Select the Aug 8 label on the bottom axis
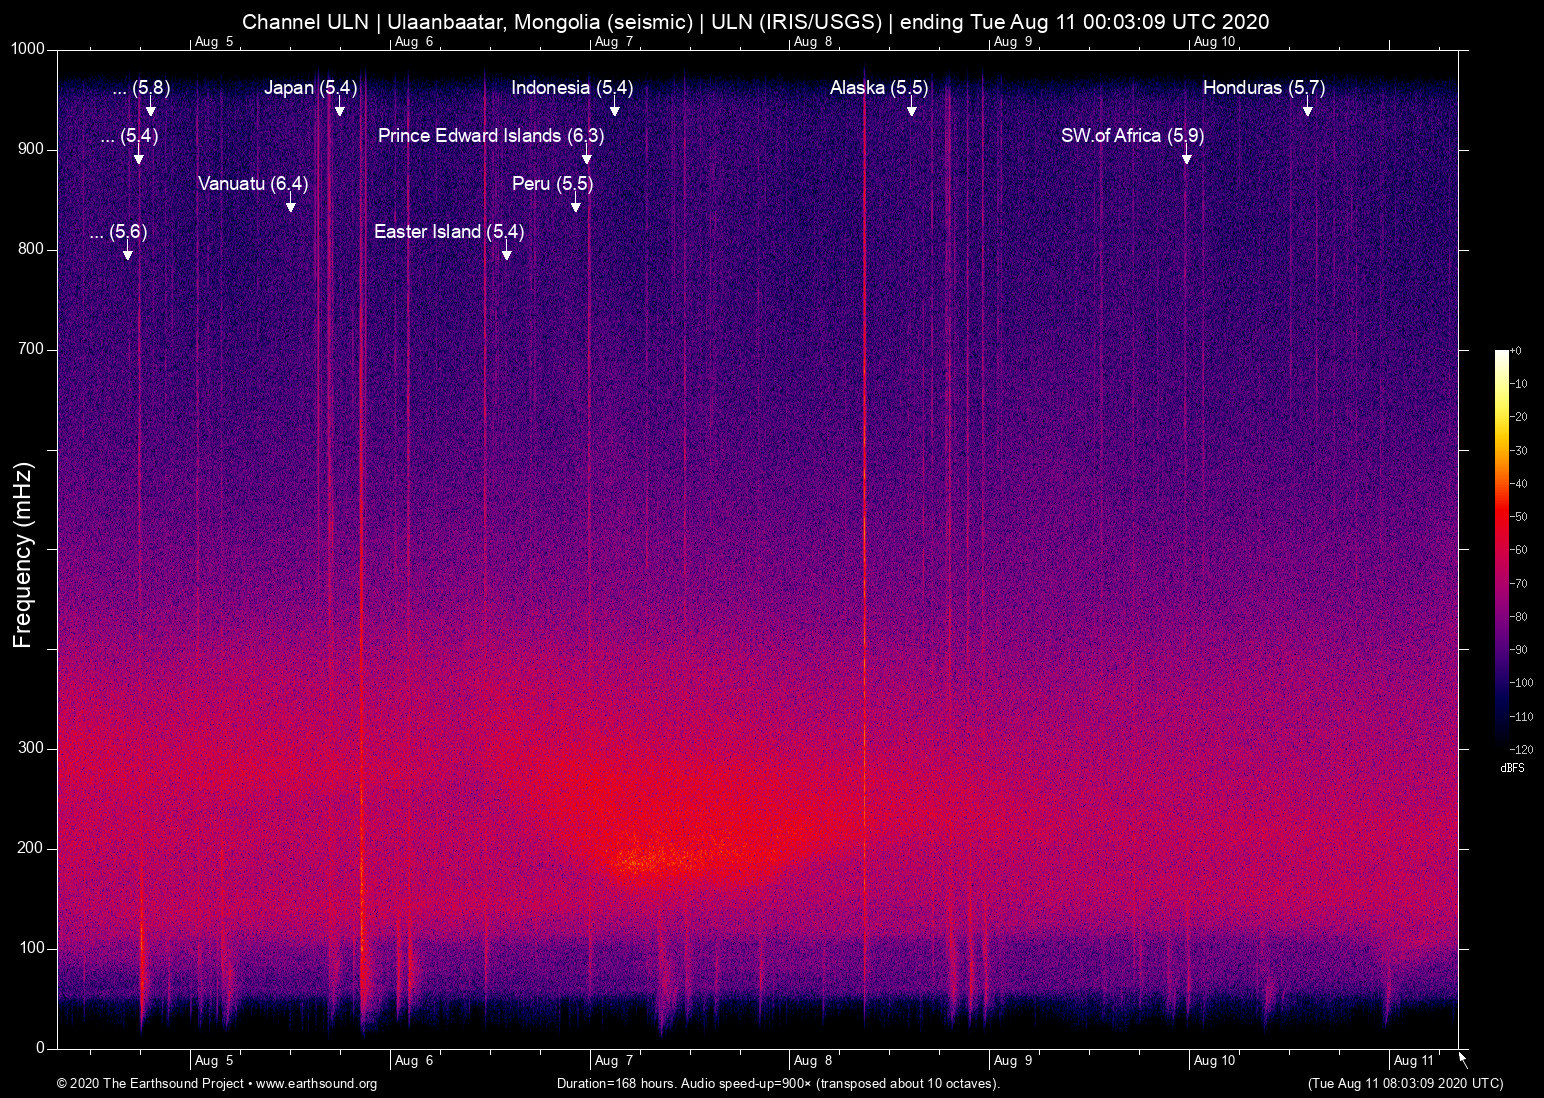 coord(813,1061)
